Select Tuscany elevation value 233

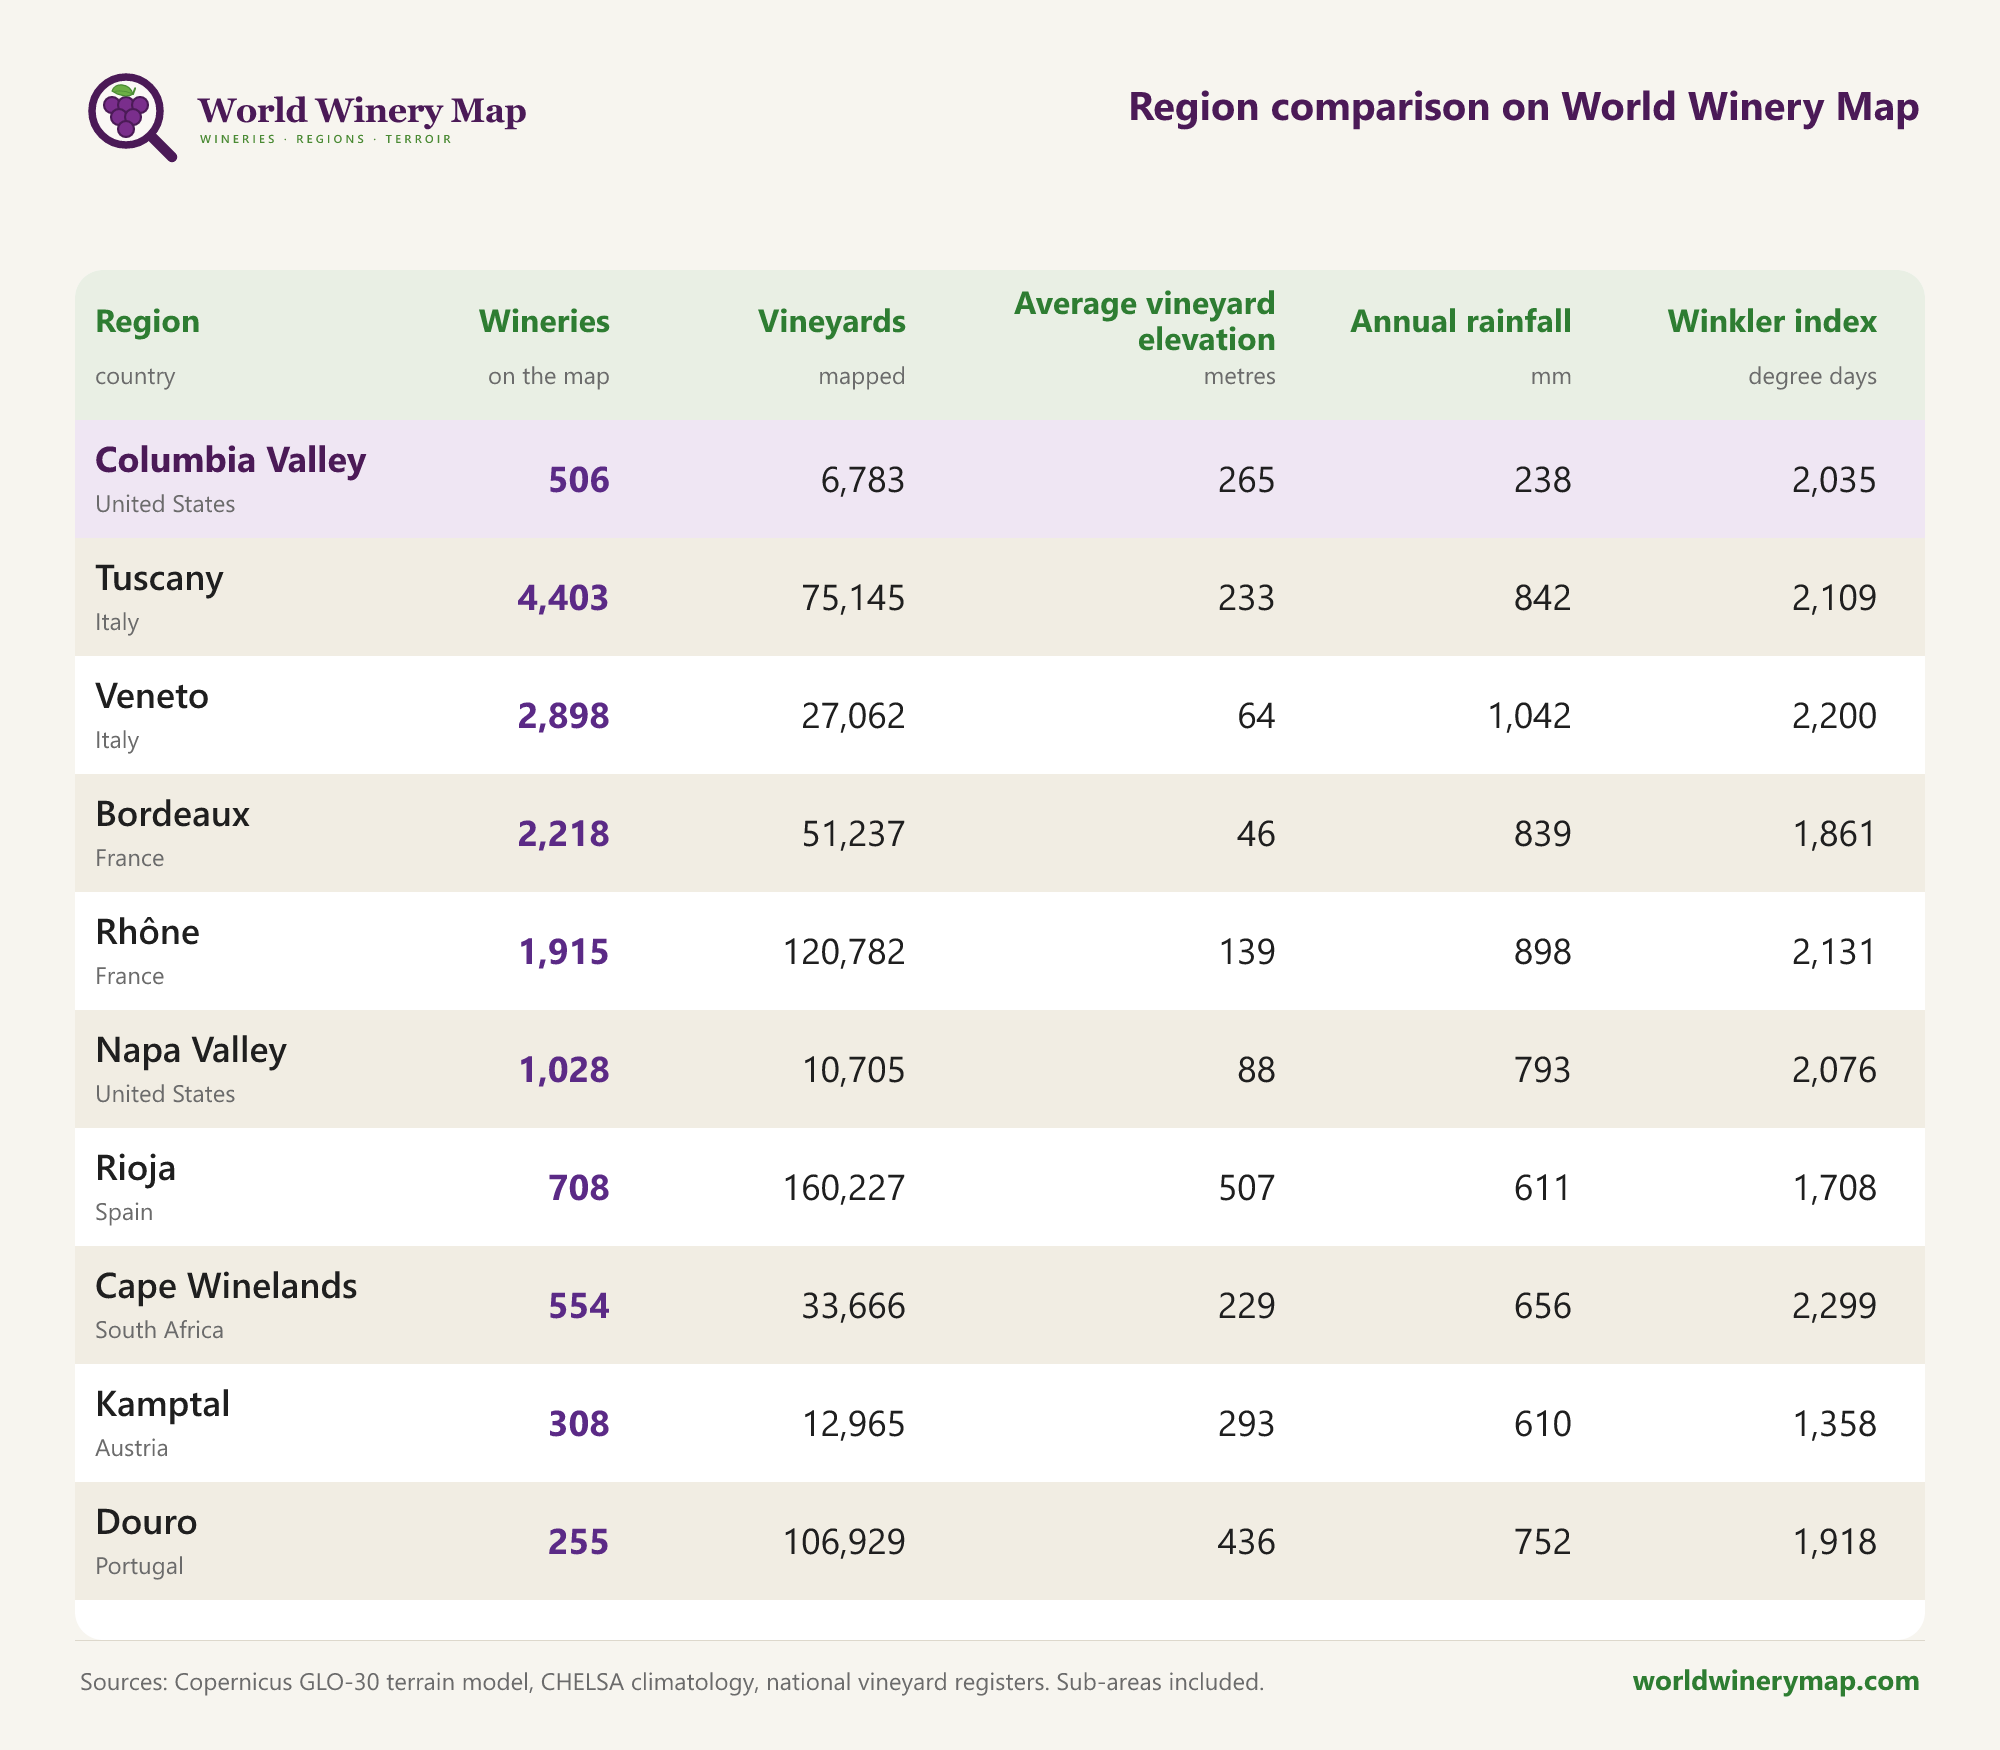(1247, 598)
